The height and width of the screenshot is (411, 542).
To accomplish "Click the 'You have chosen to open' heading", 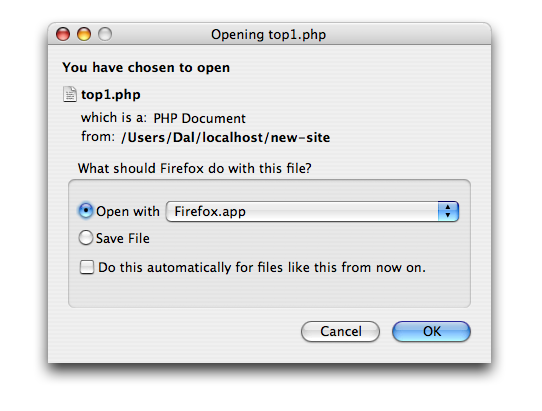I will [x=146, y=67].
